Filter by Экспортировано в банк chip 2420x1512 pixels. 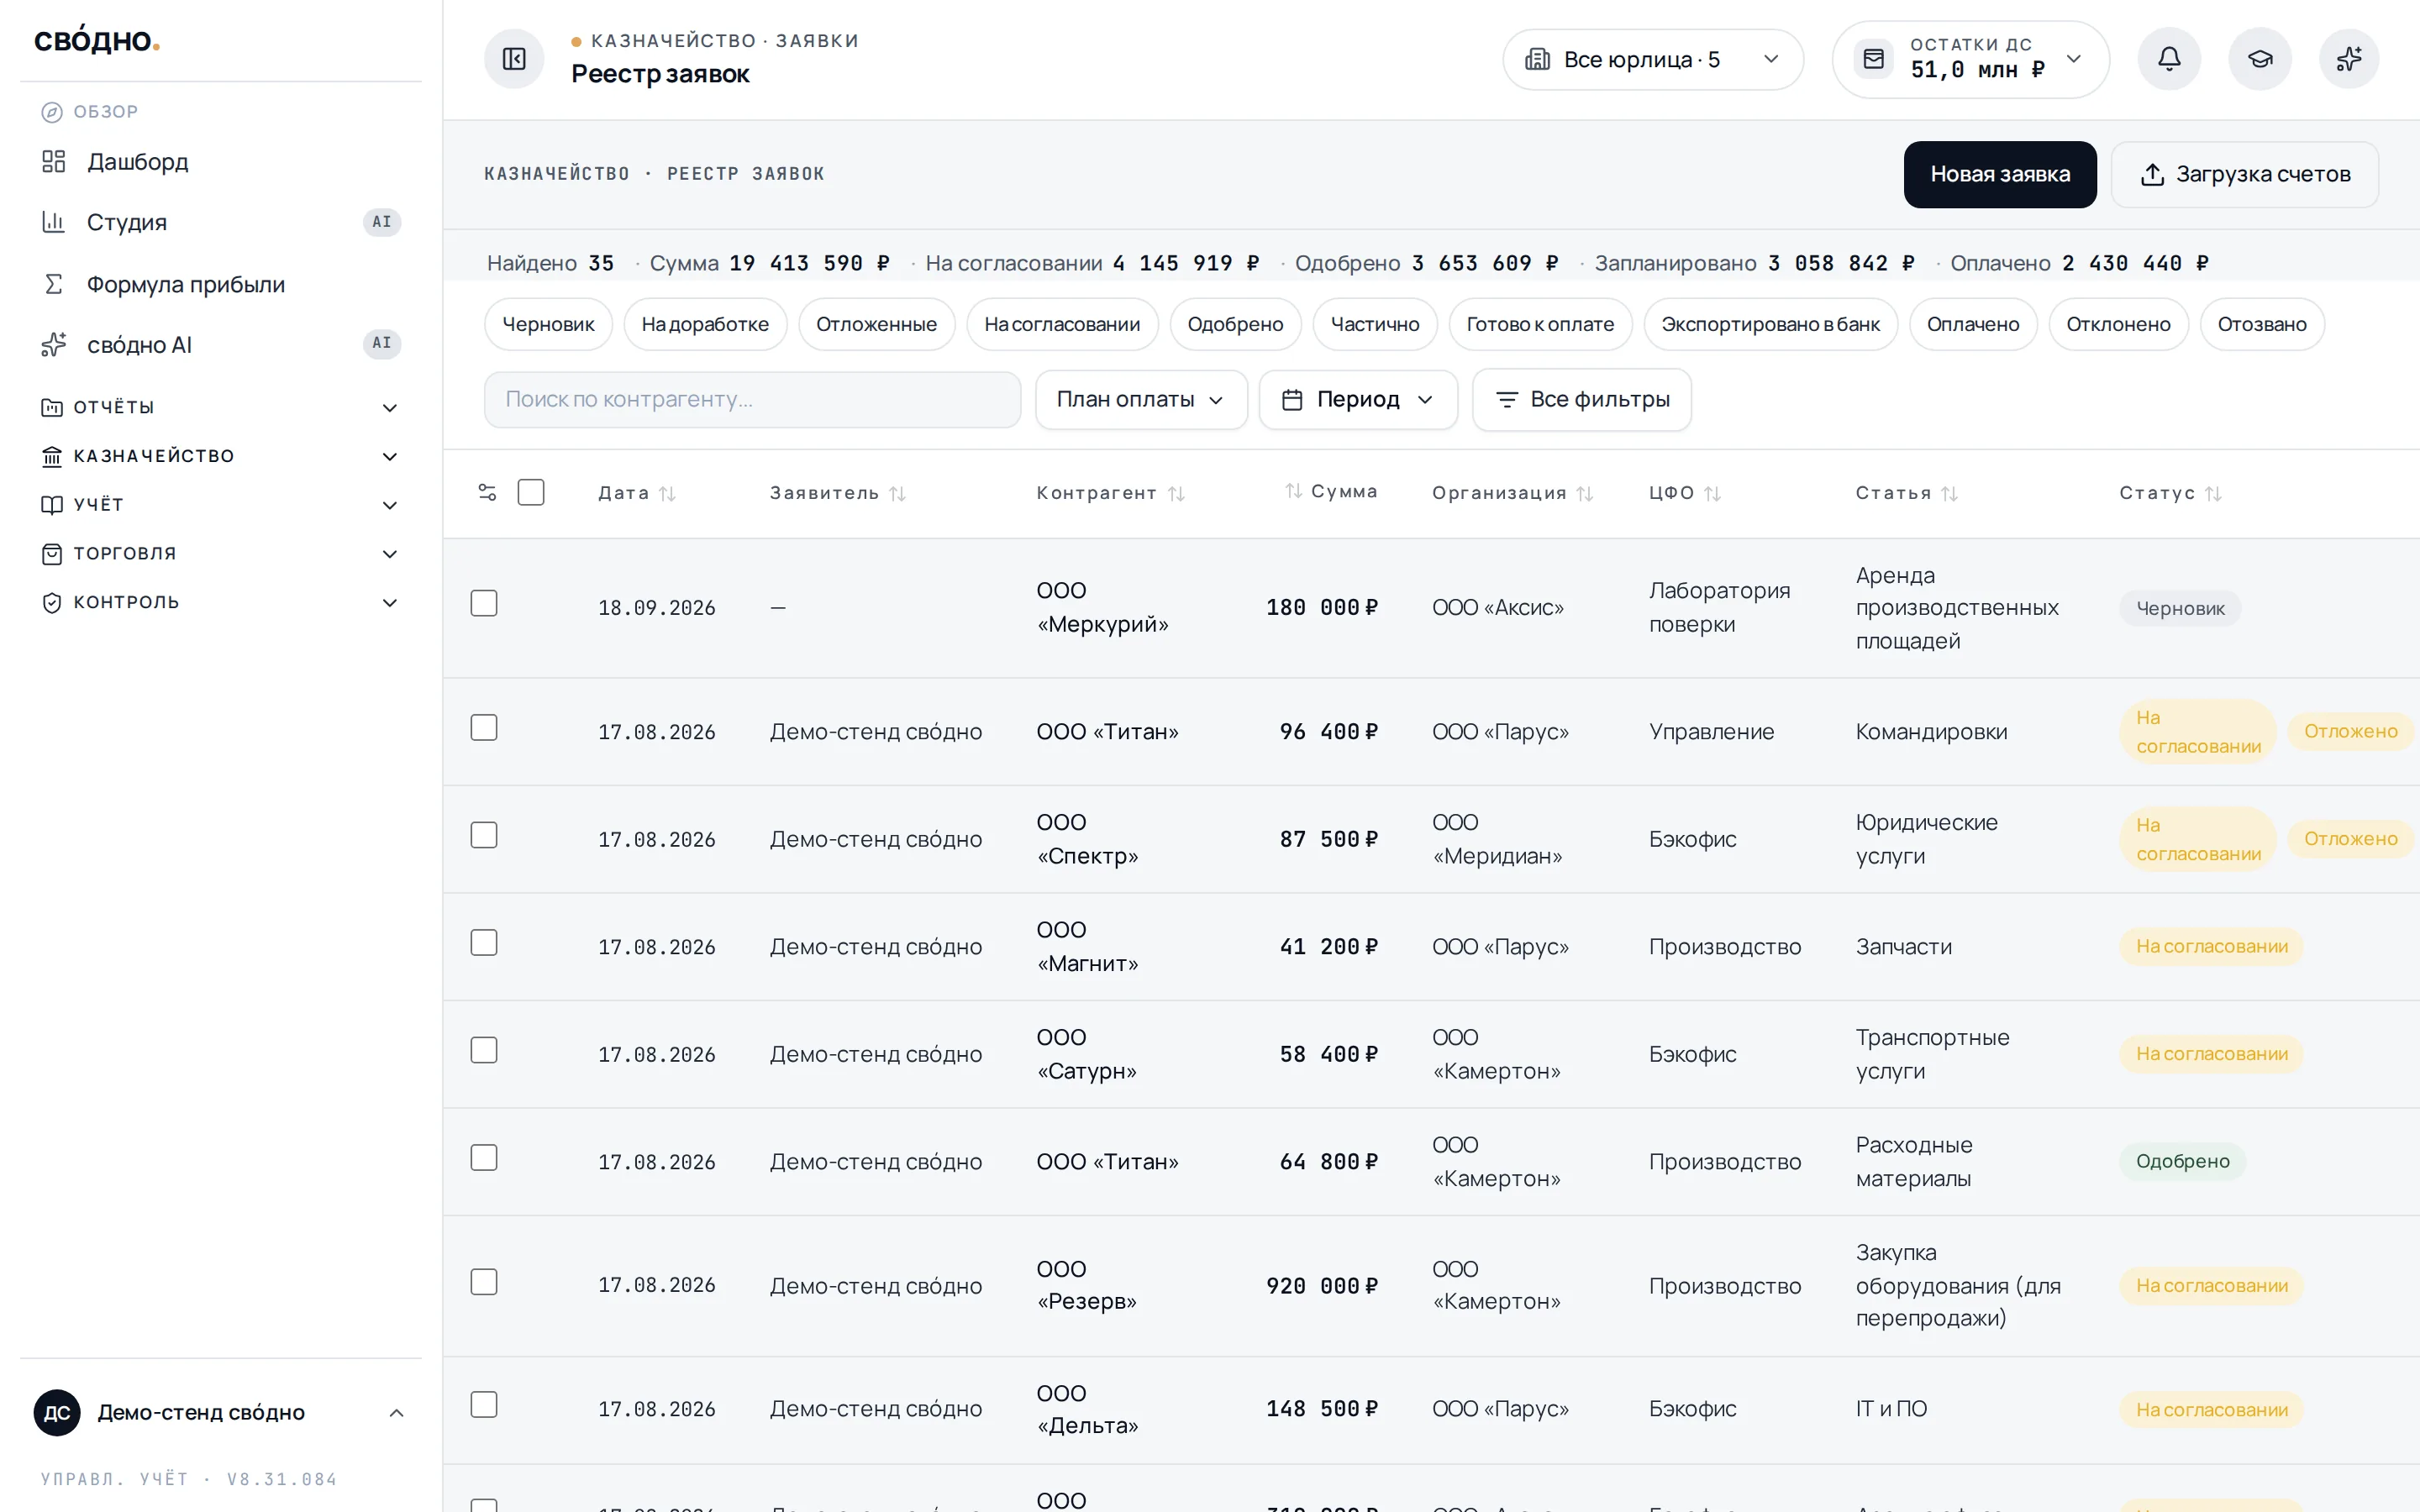[1770, 324]
